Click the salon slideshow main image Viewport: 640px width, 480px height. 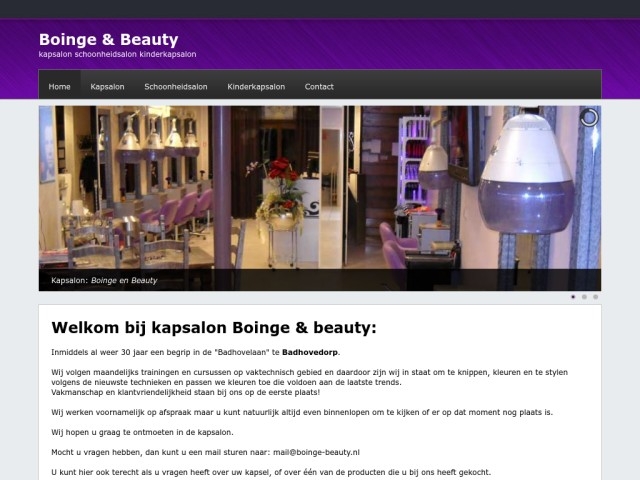coord(320,198)
